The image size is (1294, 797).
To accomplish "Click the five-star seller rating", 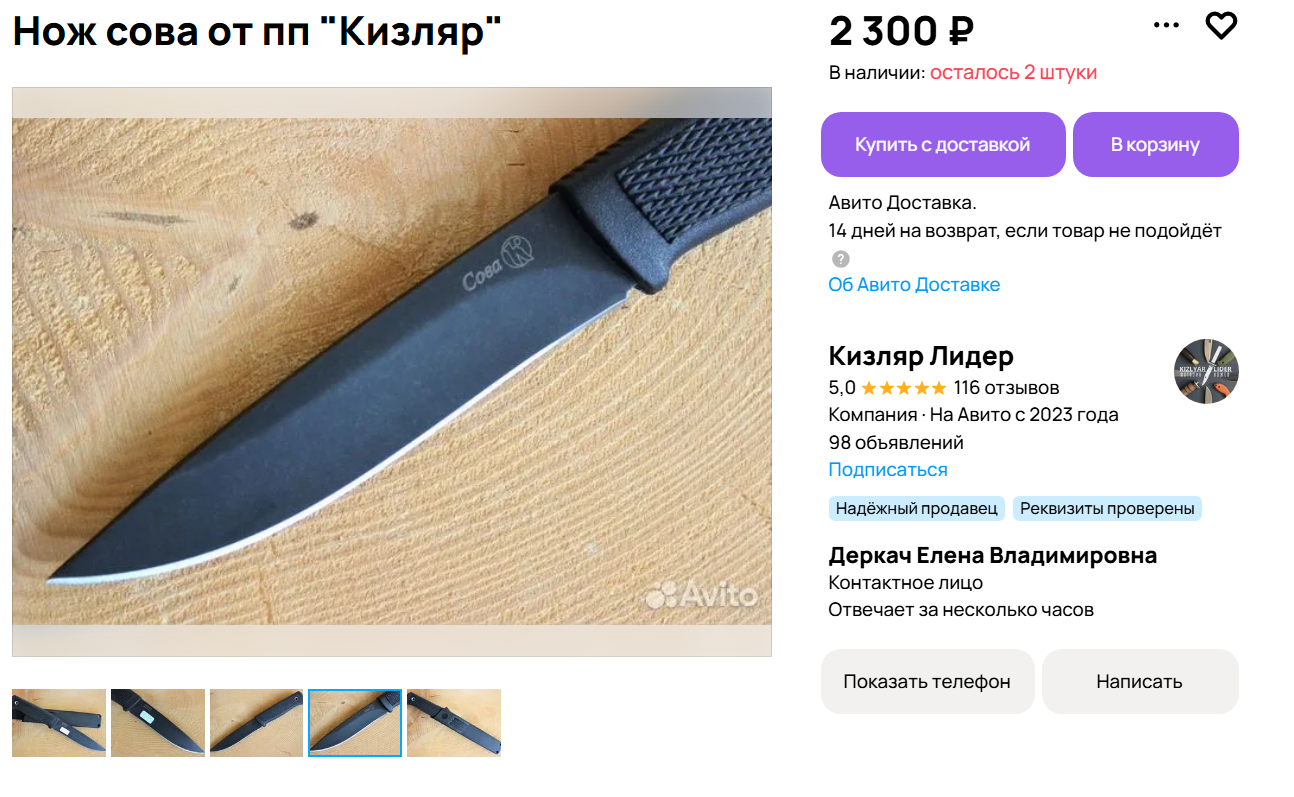I will (903, 388).
